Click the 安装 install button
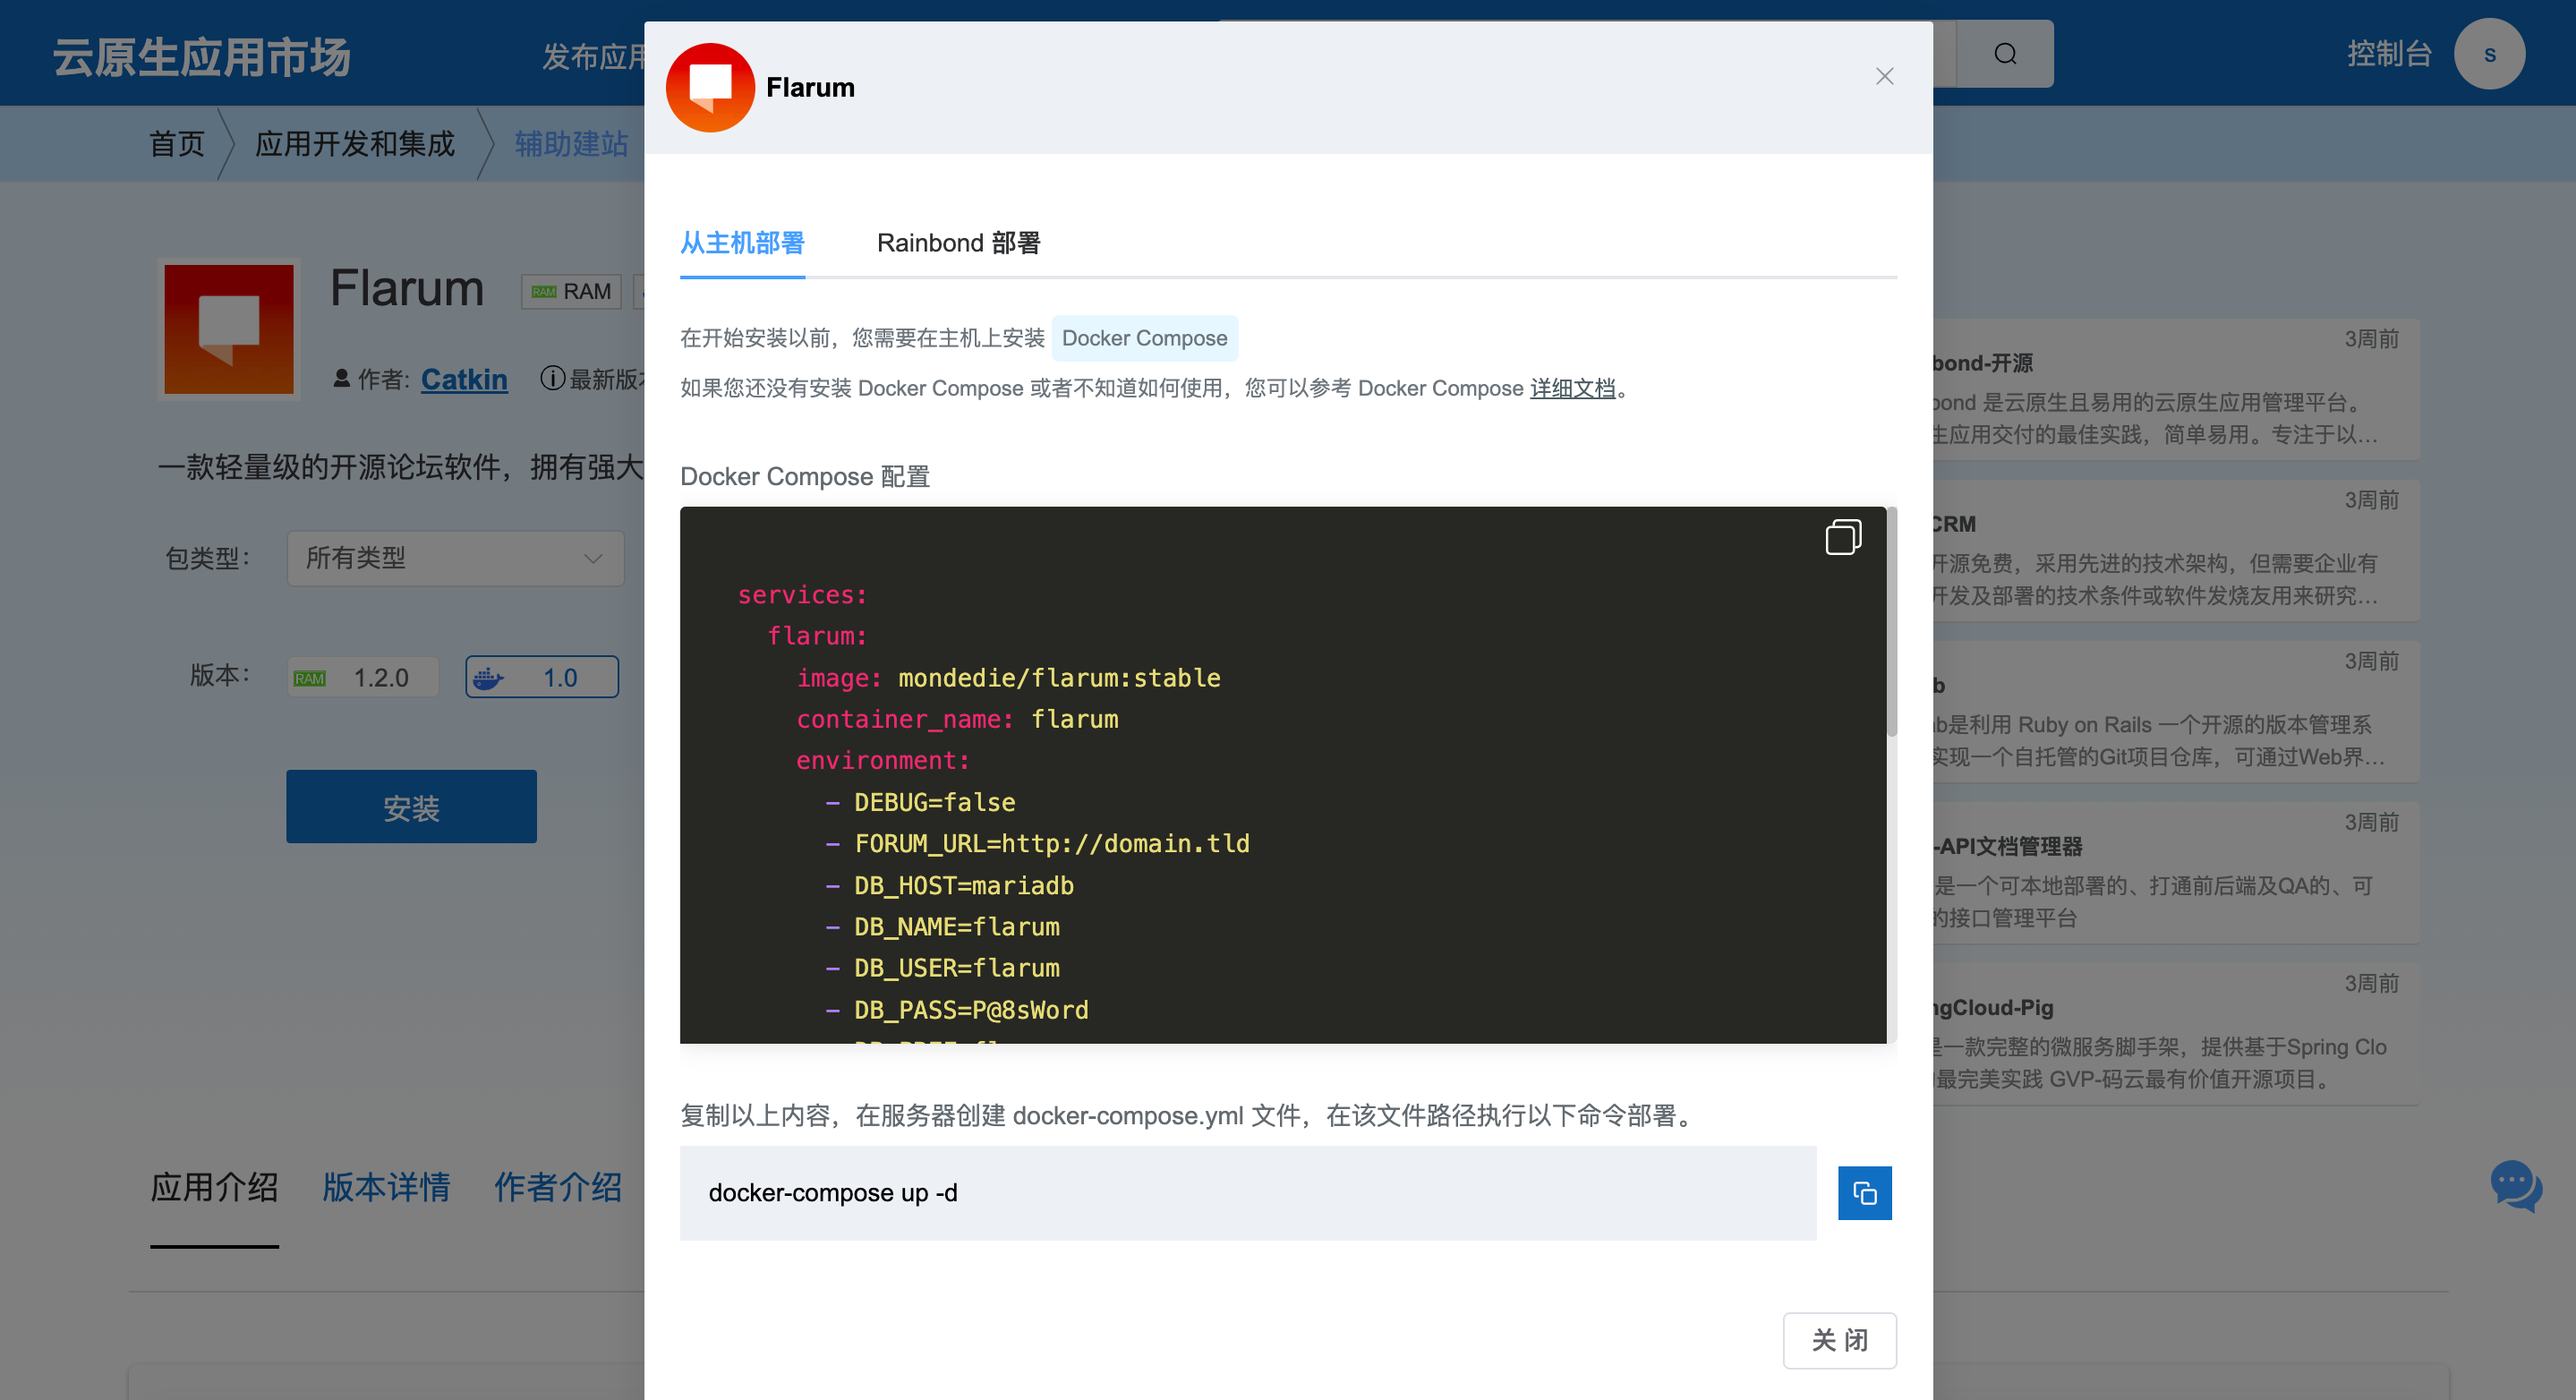 pyautogui.click(x=411, y=806)
